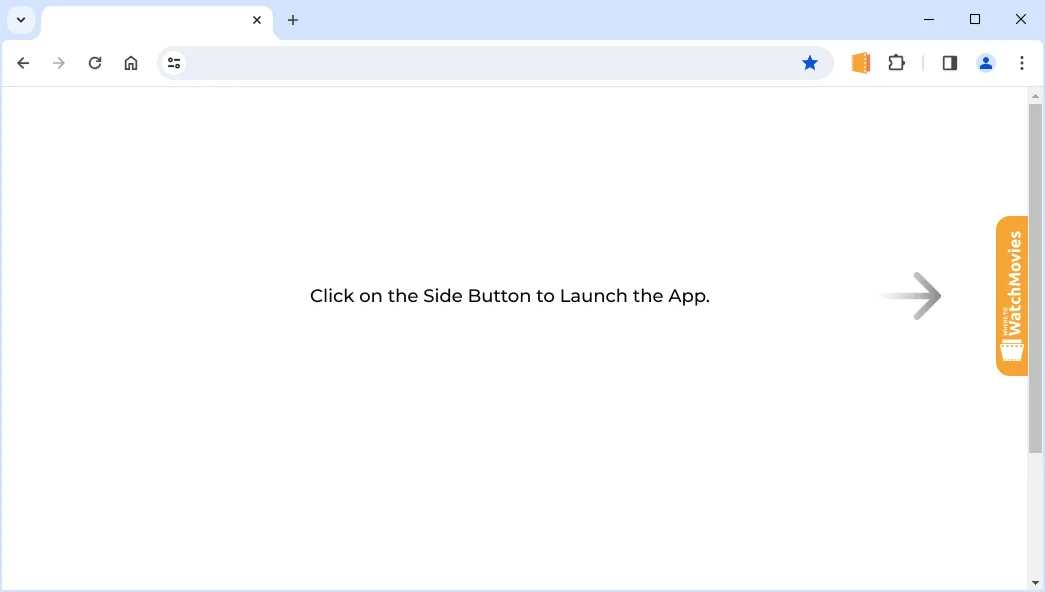
Task: View site information icon in address bar
Action: pyautogui.click(x=175, y=63)
